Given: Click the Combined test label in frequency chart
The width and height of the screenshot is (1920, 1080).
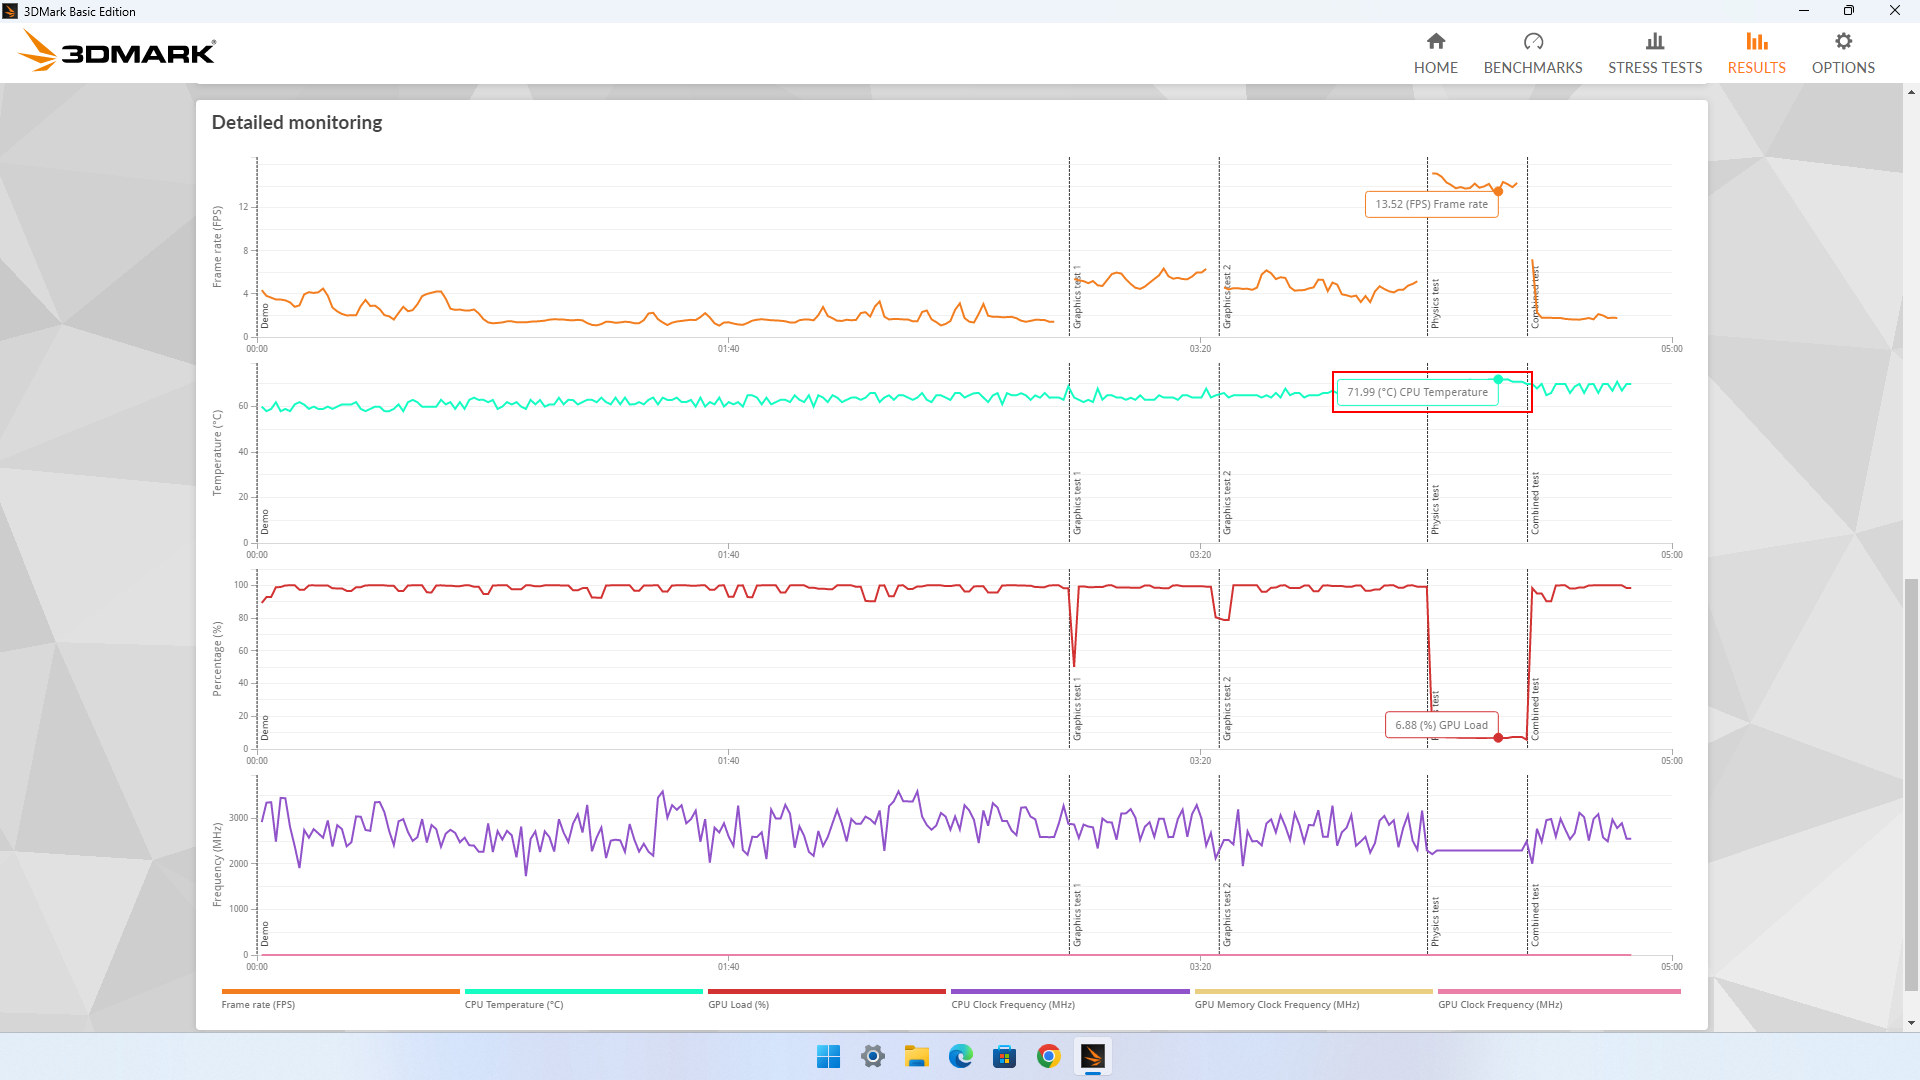Looking at the screenshot, I should pos(1535,915).
